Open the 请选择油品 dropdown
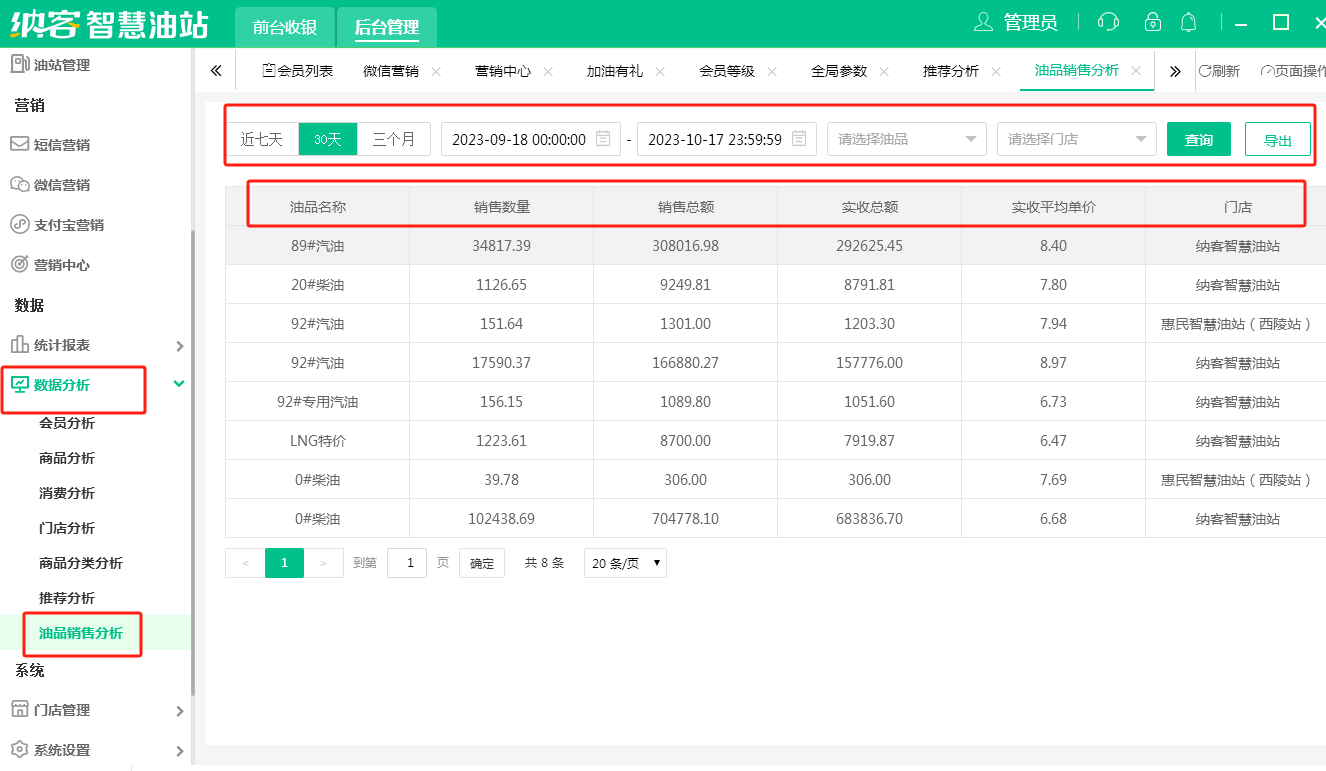Screen dimensions: 1326x771 point(906,139)
